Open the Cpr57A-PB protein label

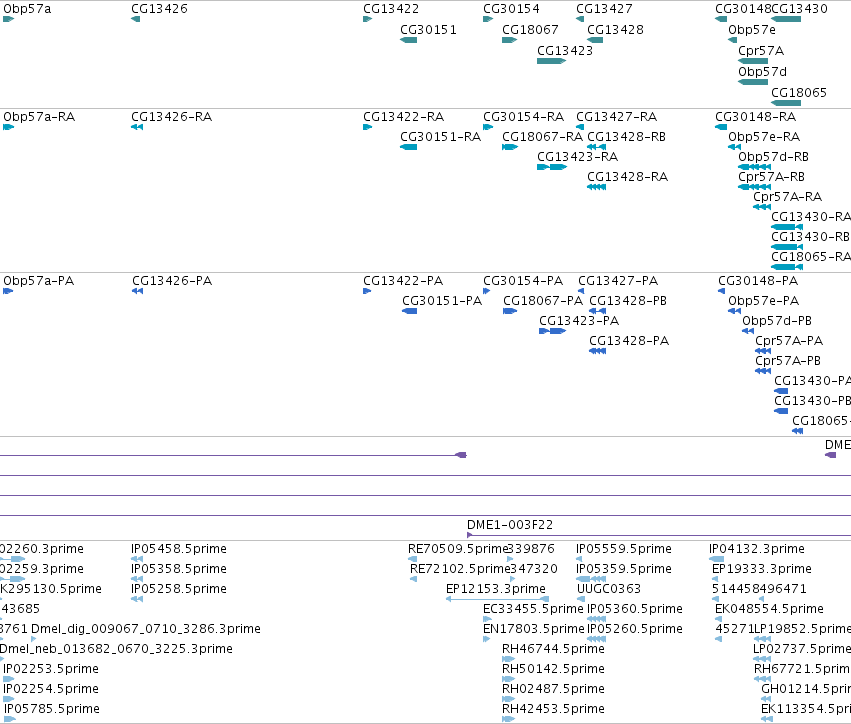pyautogui.click(x=788, y=361)
